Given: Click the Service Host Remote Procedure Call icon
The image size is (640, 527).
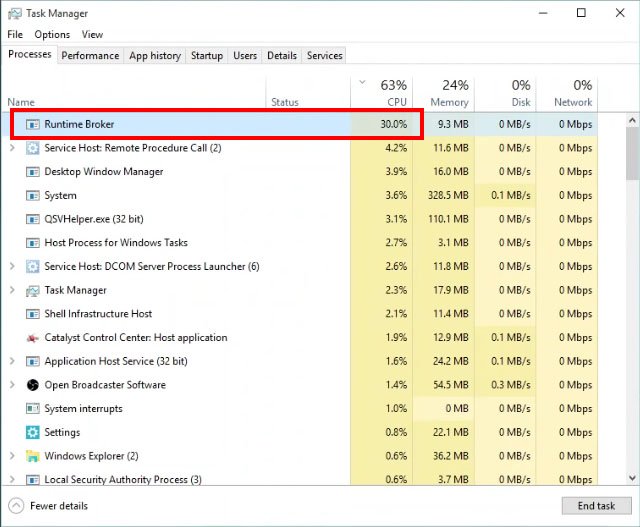Looking at the screenshot, I should pos(33,148).
